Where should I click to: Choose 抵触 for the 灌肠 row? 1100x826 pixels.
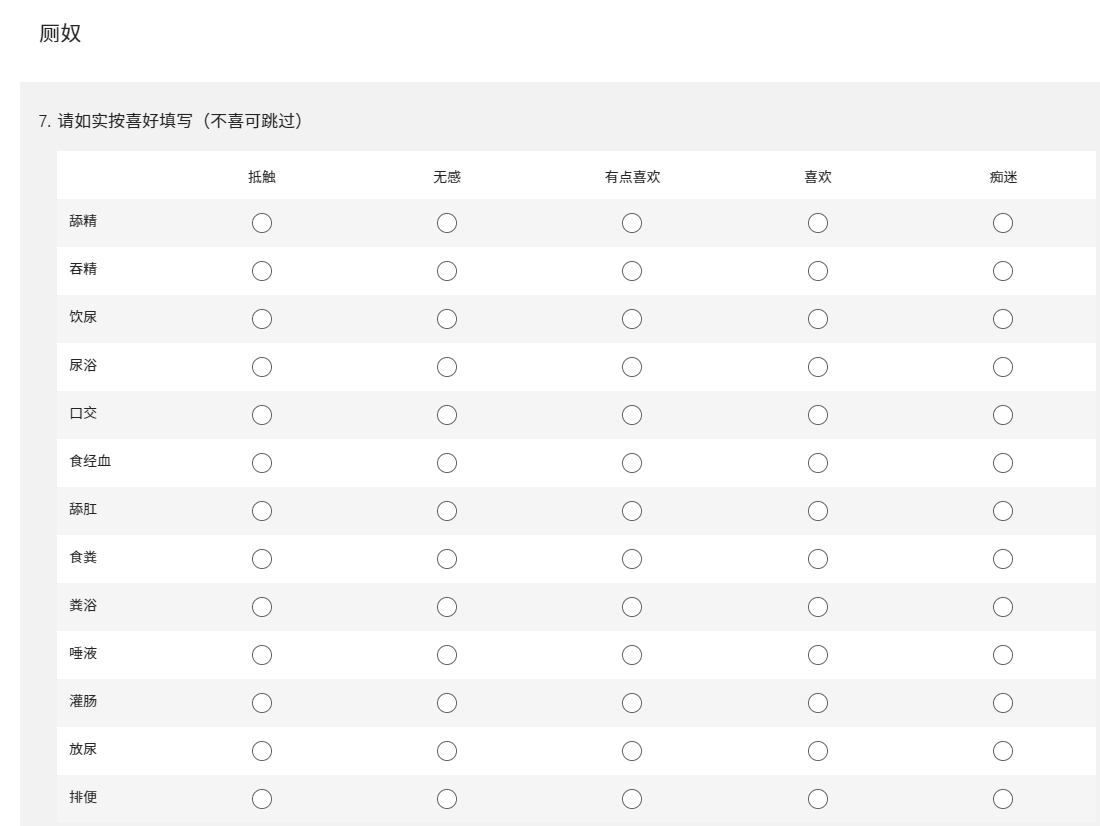tap(262, 703)
